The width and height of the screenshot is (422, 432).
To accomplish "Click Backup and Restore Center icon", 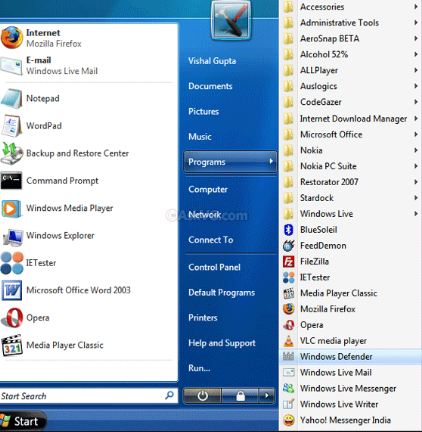I will 12,153.
